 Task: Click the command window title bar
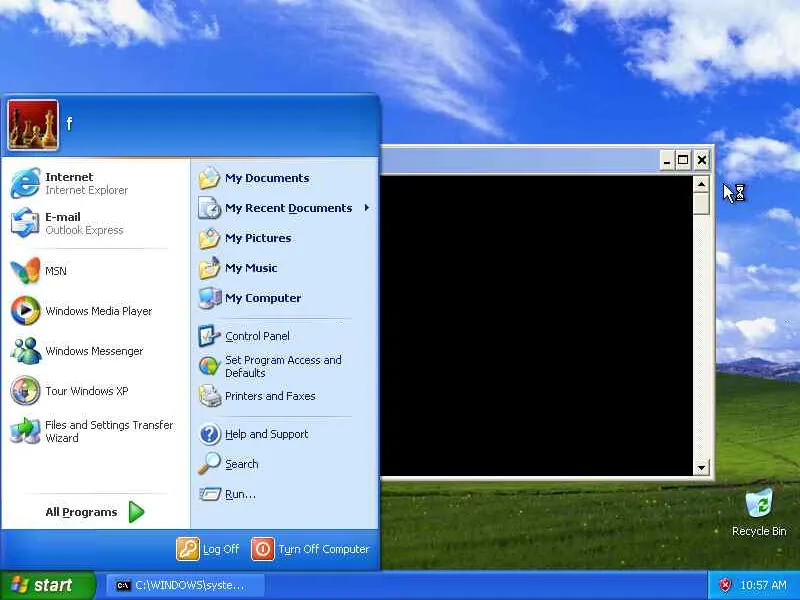pyautogui.click(x=519, y=160)
